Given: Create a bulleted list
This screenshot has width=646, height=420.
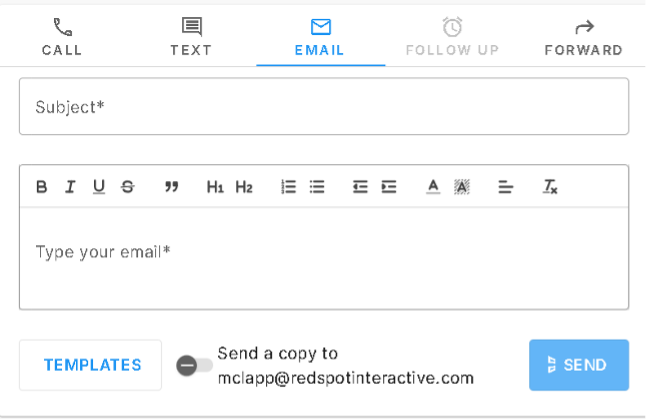Looking at the screenshot, I should tap(317, 187).
